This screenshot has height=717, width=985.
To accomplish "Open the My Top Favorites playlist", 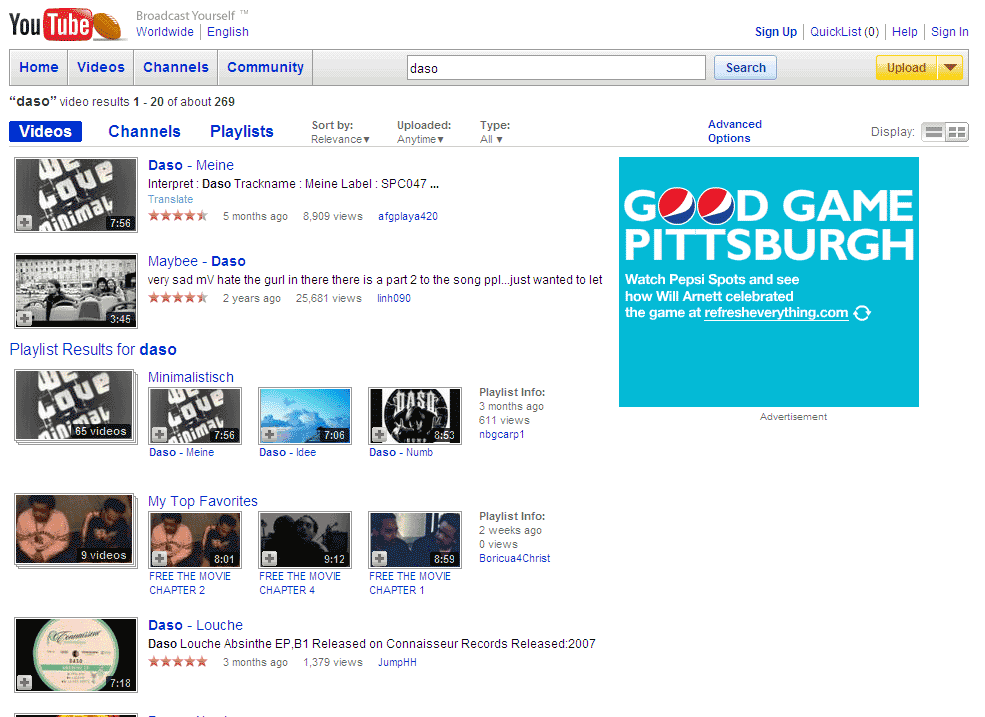I will pyautogui.click(x=203, y=501).
